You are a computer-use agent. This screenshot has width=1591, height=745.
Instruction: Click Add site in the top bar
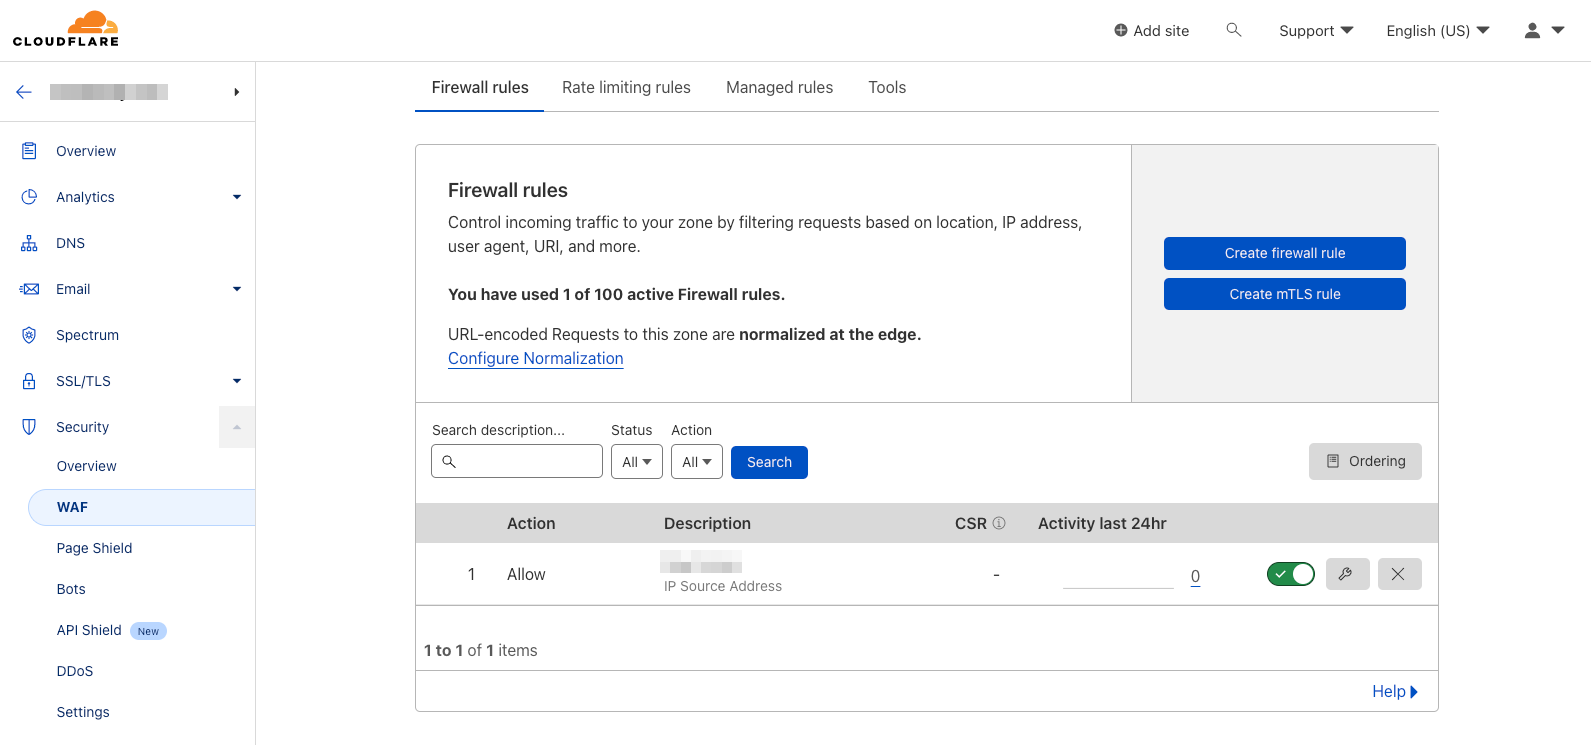coord(1152,30)
